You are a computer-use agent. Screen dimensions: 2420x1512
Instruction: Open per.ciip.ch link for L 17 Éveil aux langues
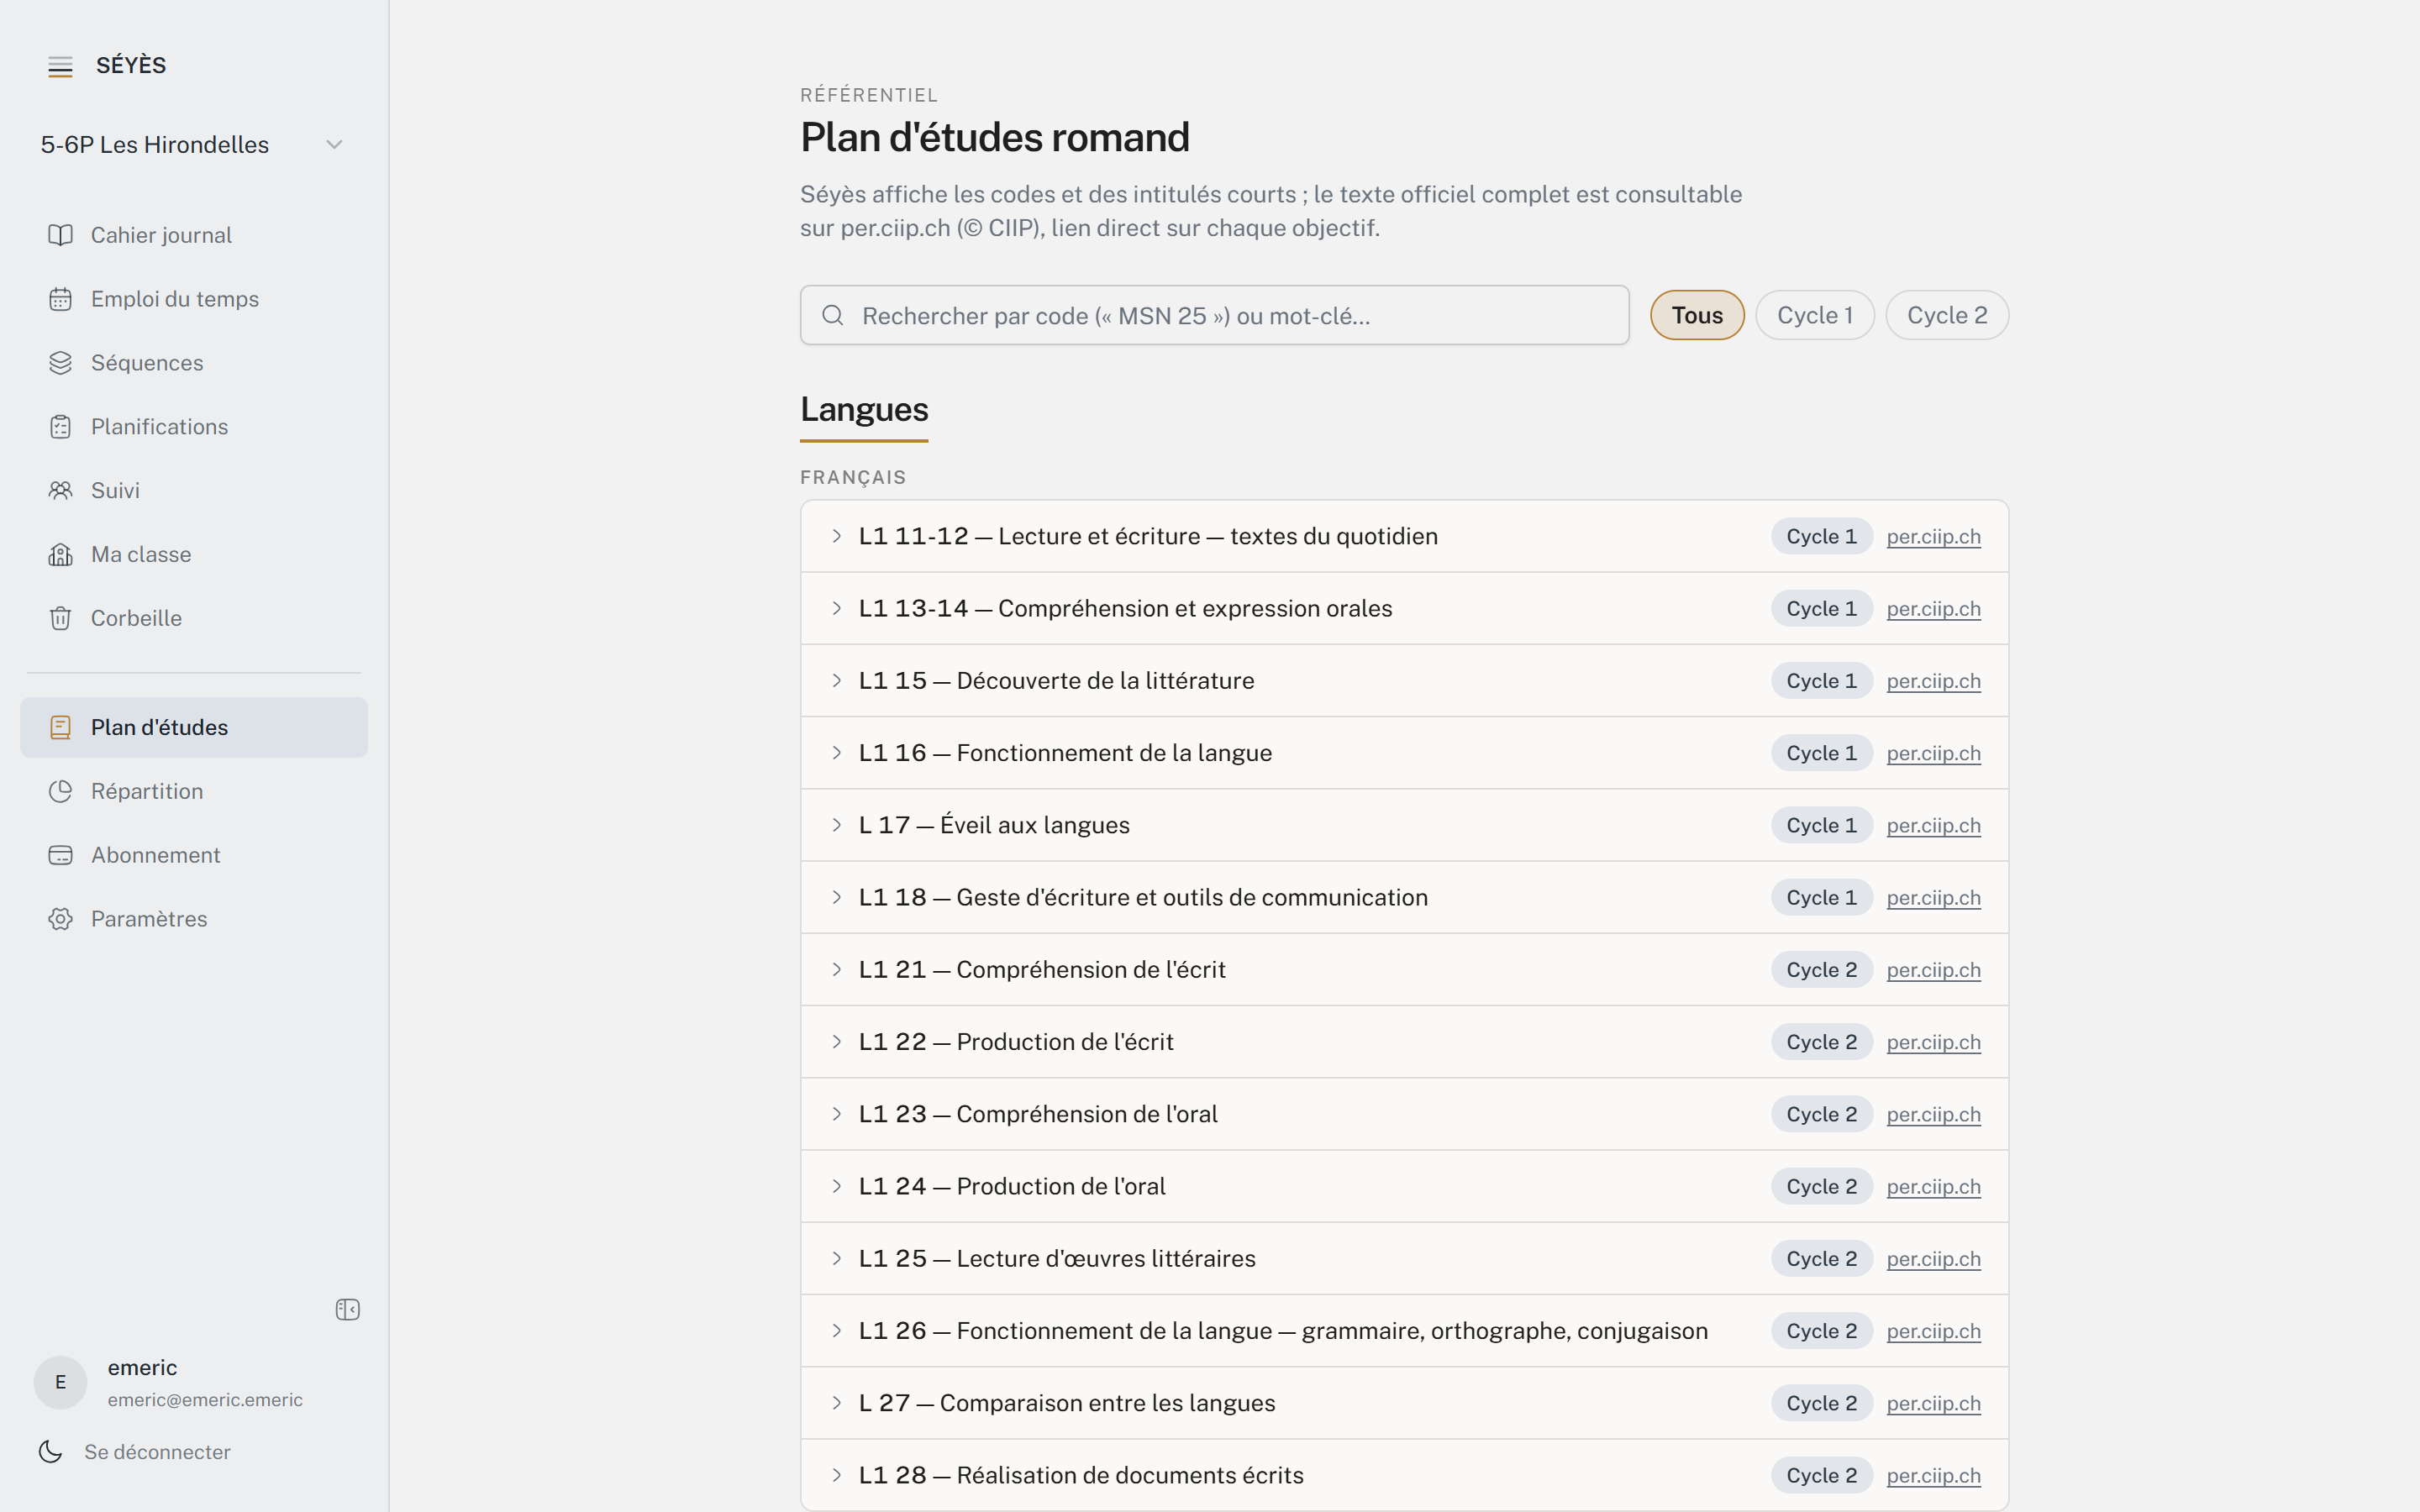point(1933,826)
